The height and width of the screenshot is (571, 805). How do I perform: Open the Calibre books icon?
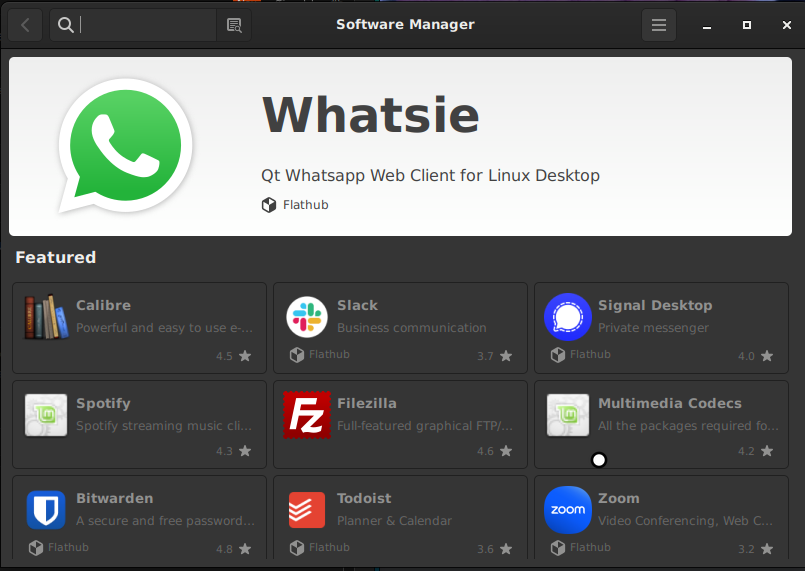pyautogui.click(x=46, y=317)
